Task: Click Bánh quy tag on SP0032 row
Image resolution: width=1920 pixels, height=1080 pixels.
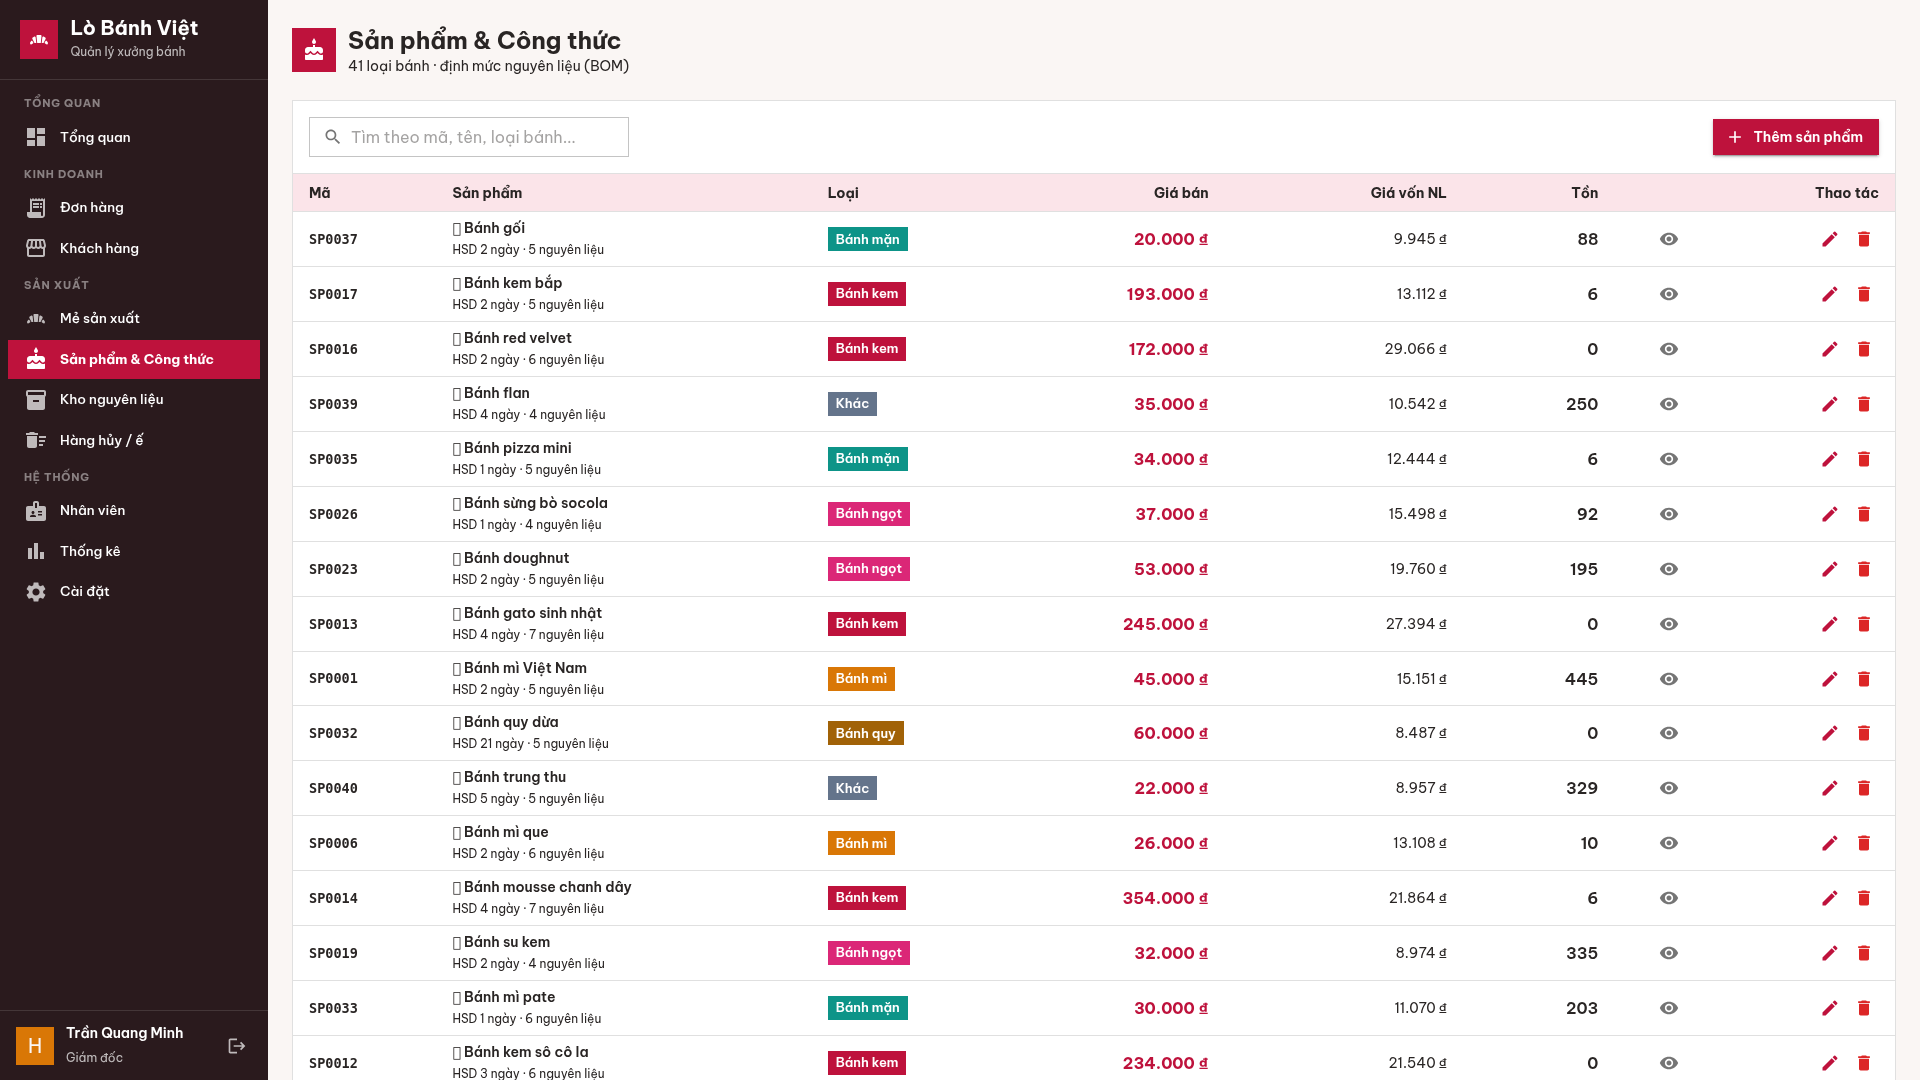Action: point(865,733)
